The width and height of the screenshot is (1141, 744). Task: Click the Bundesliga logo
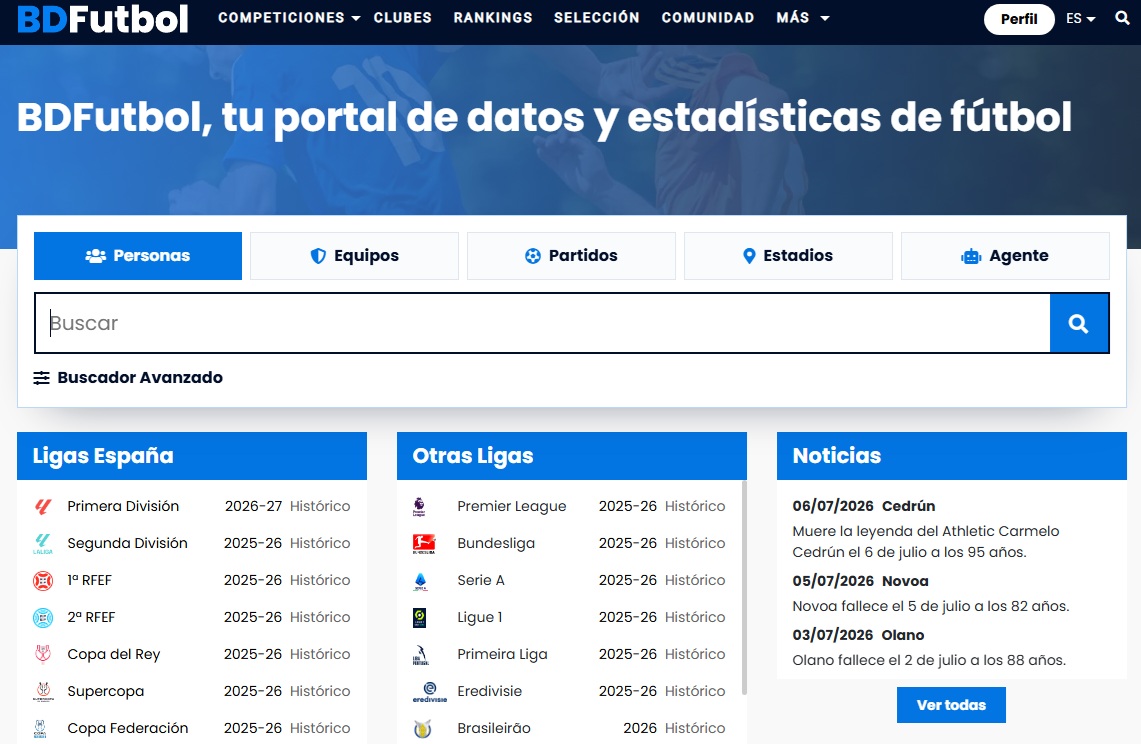pyautogui.click(x=424, y=544)
